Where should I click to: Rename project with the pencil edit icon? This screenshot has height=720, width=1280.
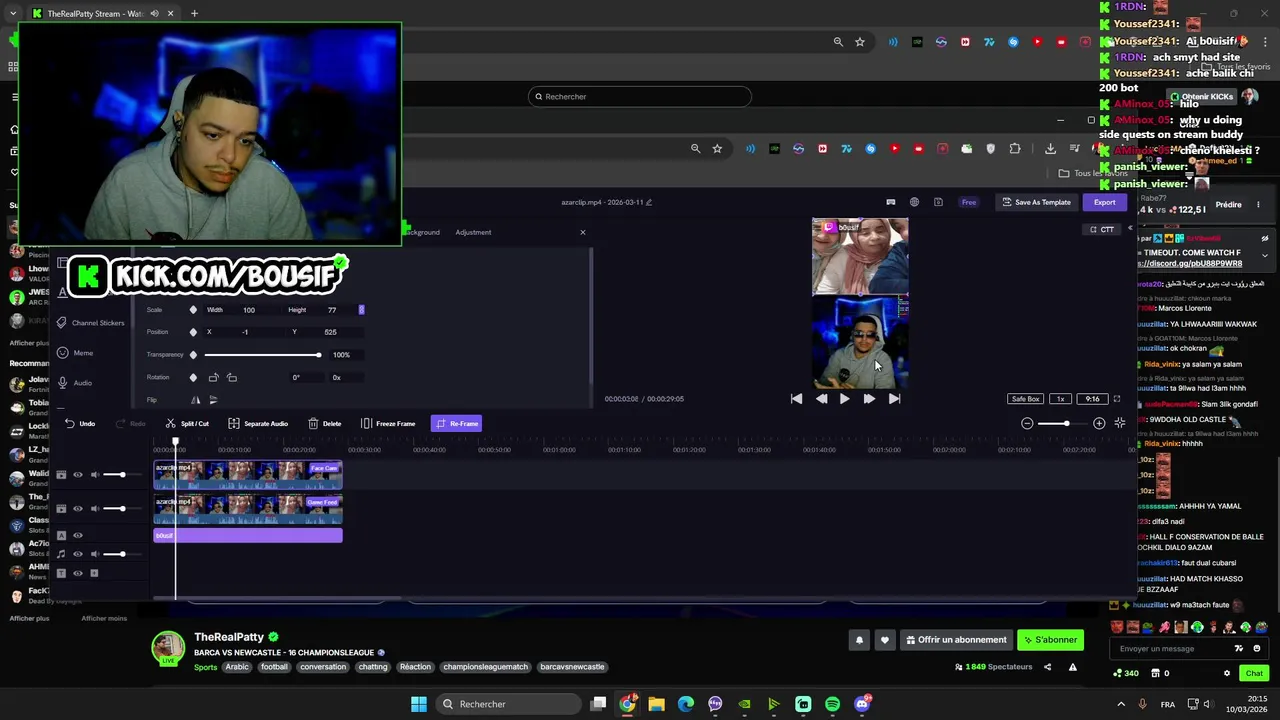coord(648,202)
